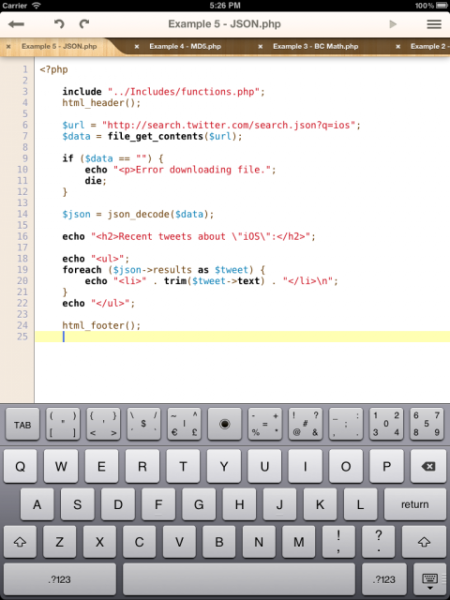This screenshot has height=600, width=450.
Task: Tap the W key
Action: pos(61,466)
